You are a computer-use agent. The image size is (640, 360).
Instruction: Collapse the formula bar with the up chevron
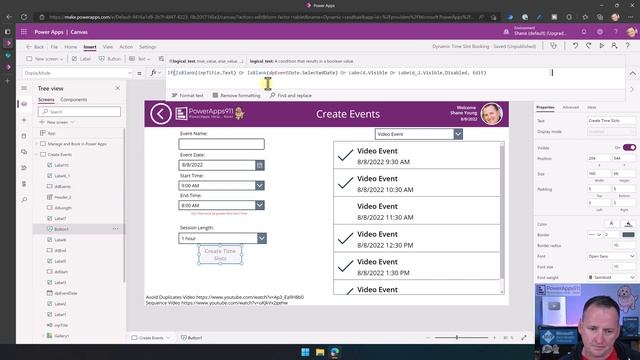tap(632, 73)
